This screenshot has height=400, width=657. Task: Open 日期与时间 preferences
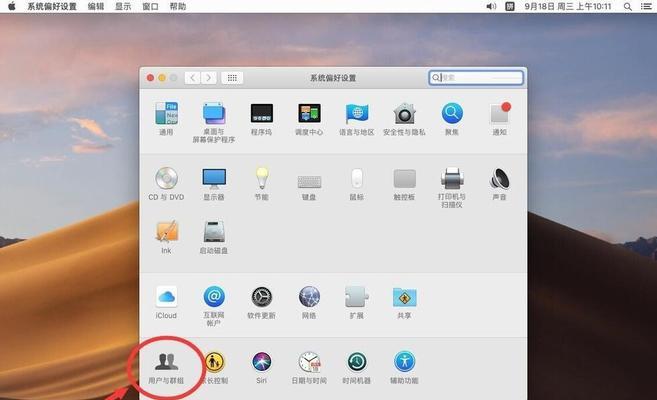pyautogui.click(x=309, y=368)
